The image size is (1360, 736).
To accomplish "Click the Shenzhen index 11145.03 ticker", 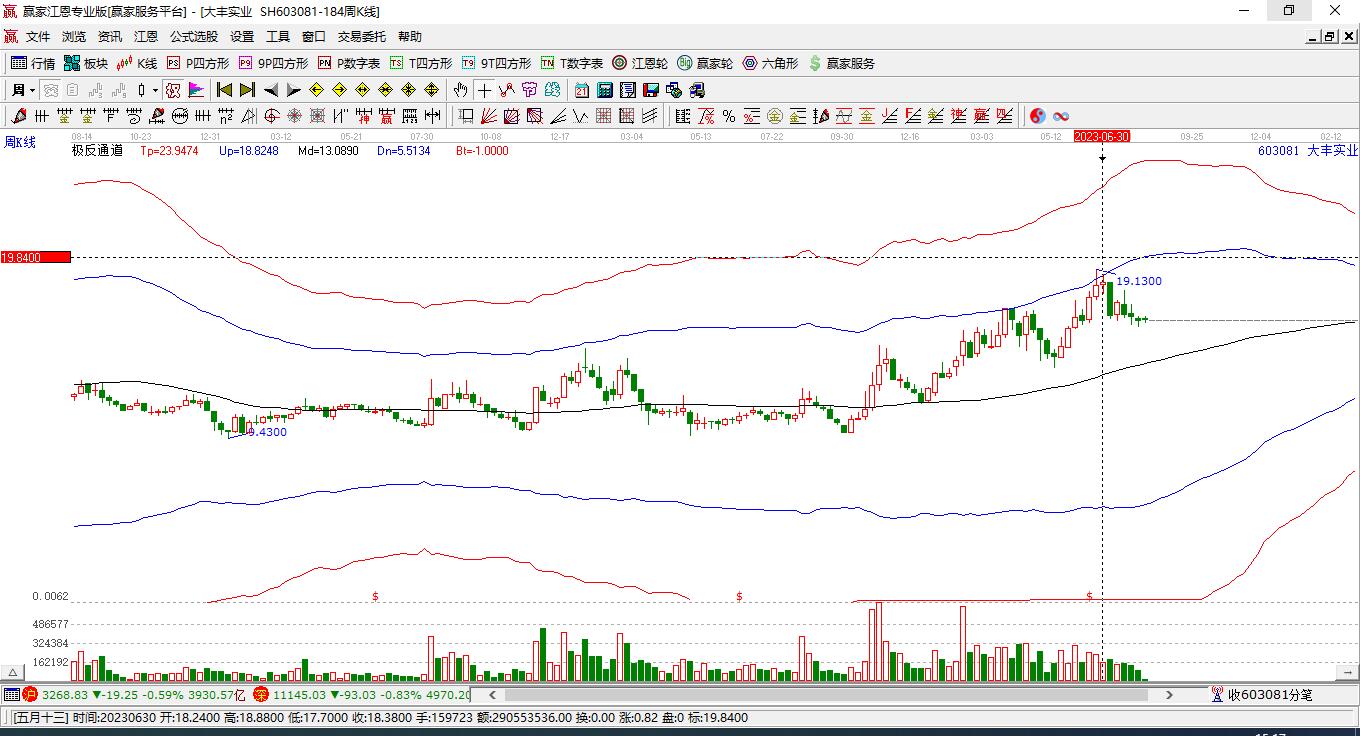I will tap(300, 695).
